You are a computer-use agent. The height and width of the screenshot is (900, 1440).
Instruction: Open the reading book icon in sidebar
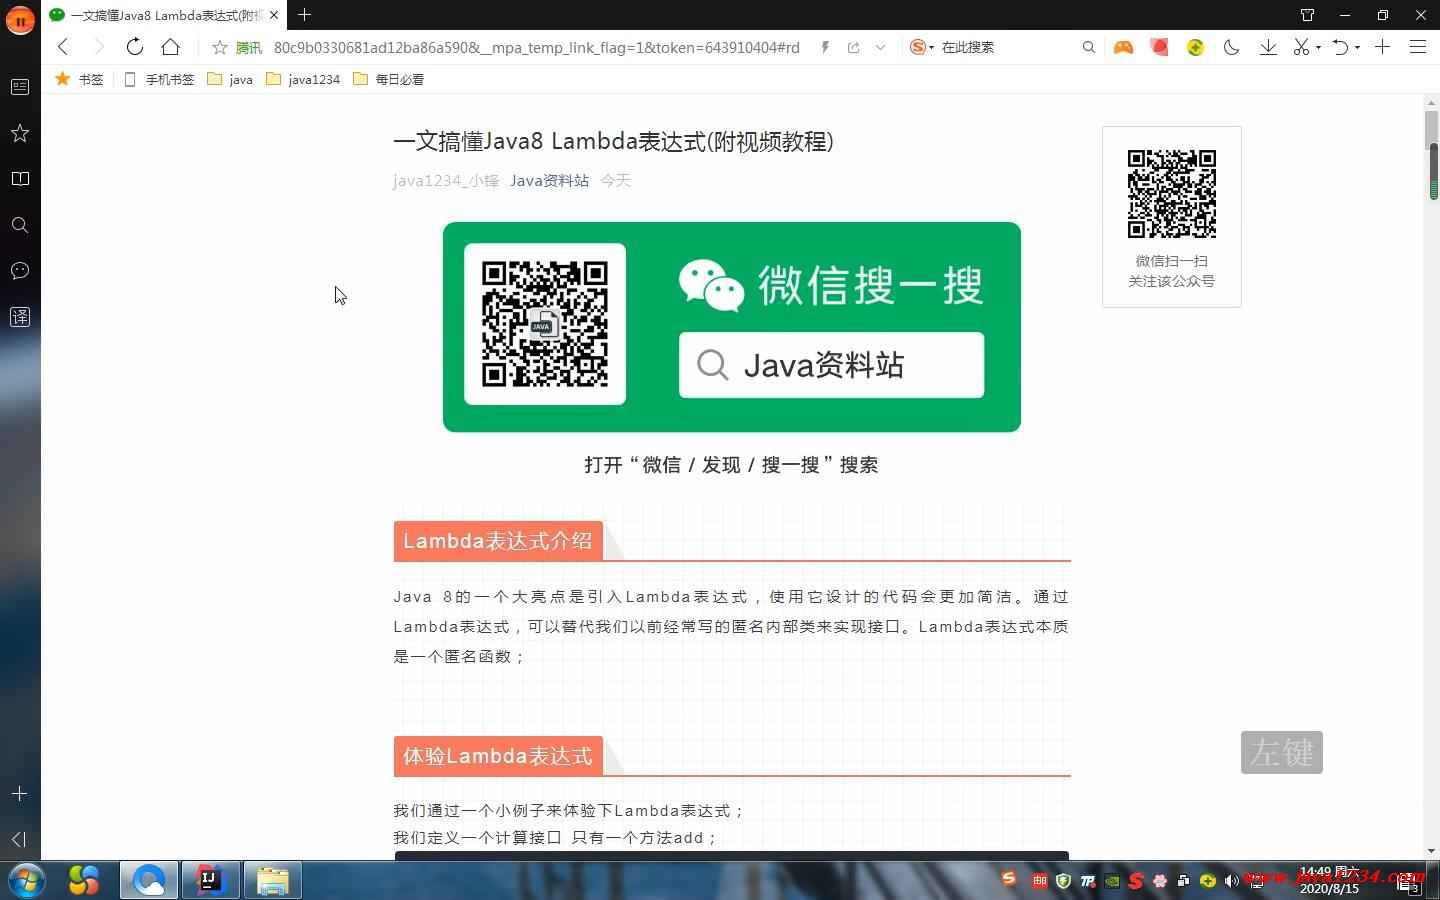click(x=19, y=179)
